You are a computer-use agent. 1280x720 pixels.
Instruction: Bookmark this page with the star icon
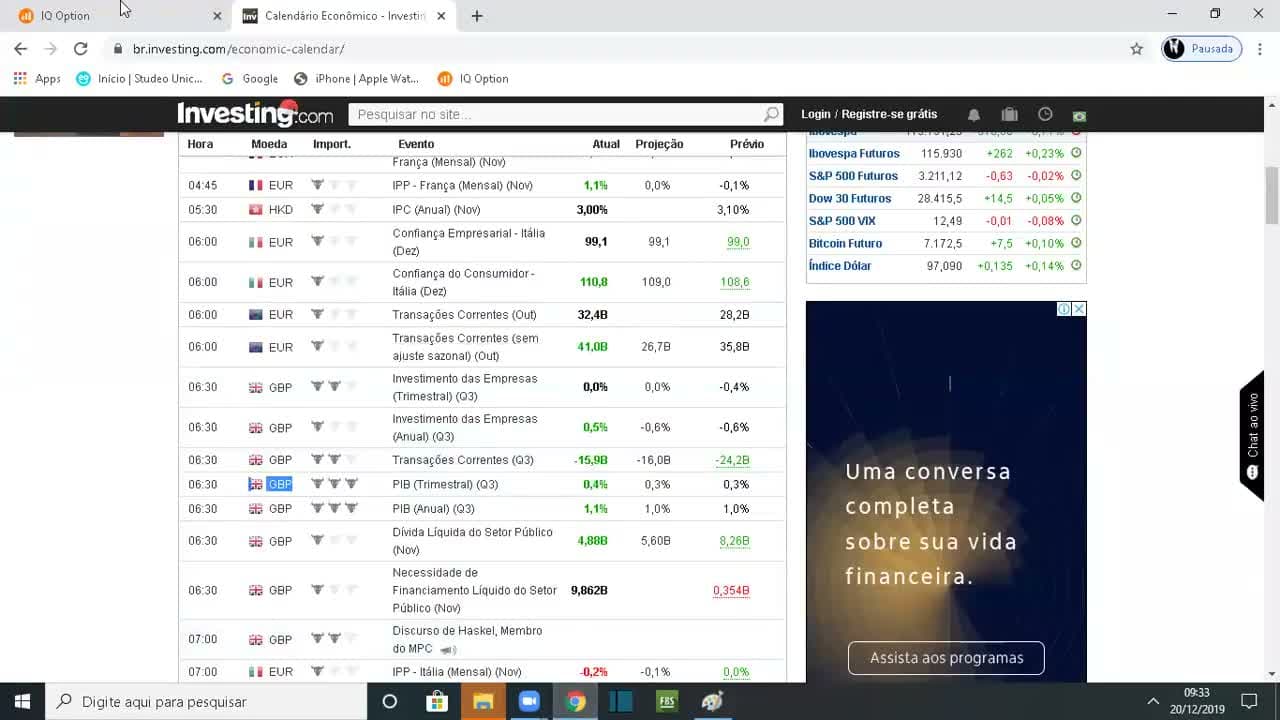coord(1136,49)
